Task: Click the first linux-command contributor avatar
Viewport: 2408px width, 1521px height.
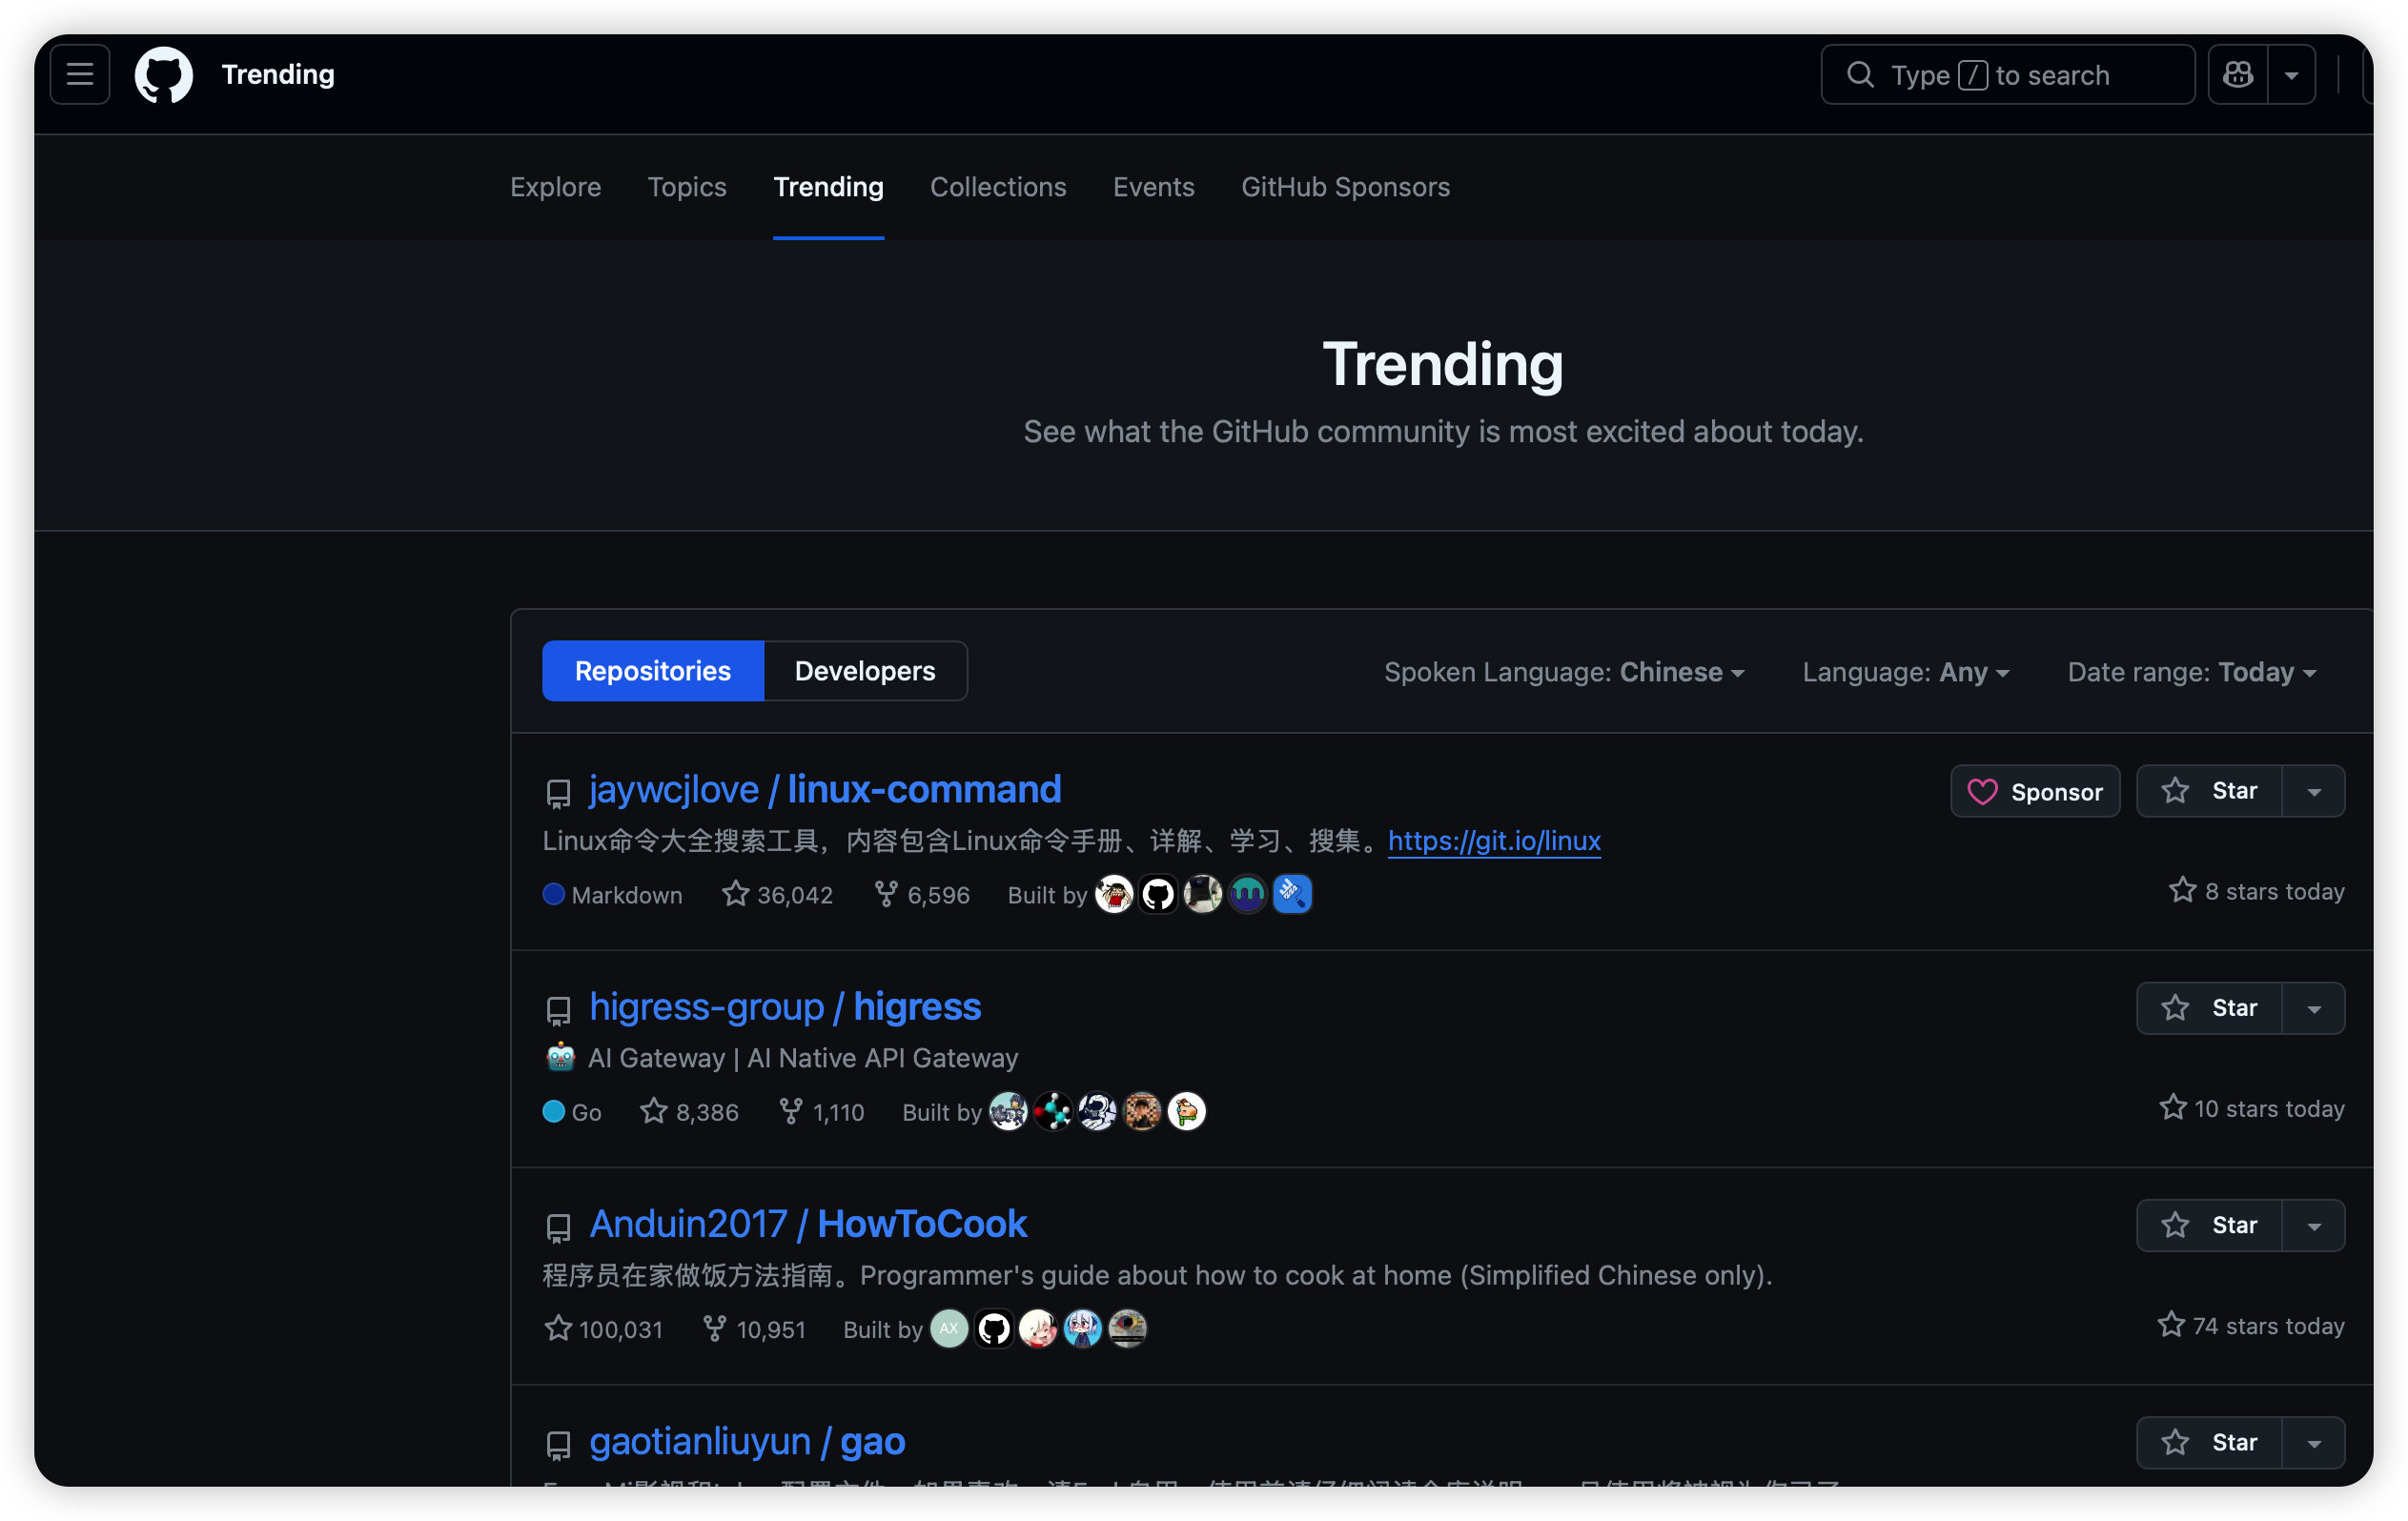Action: 1114,894
